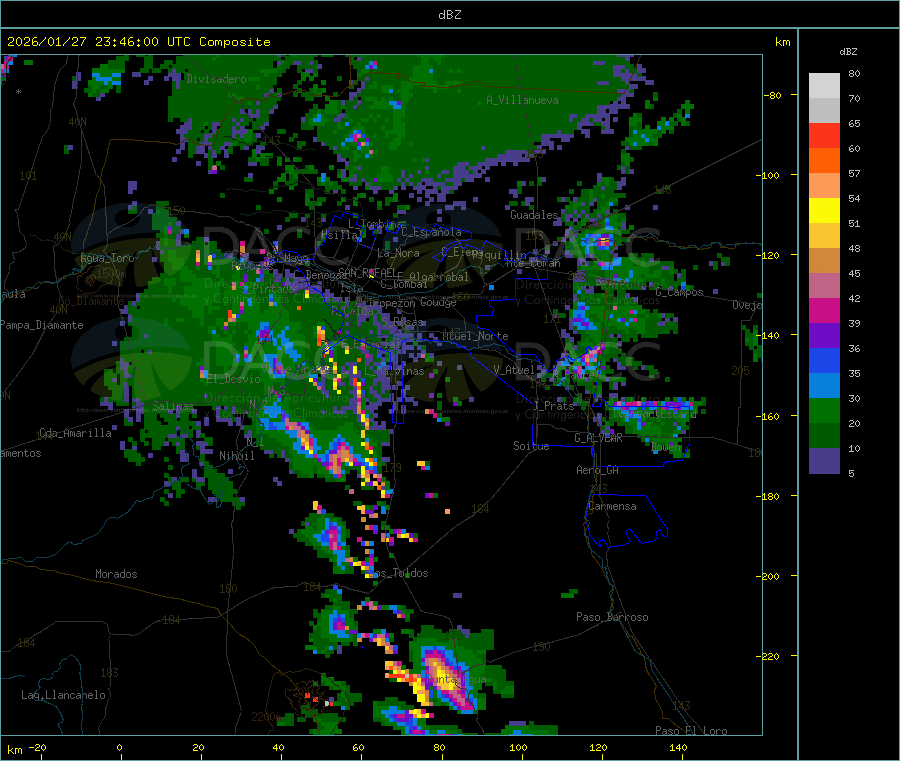
Task: Click the 'C_Espanola' map label
Action: pyautogui.click(x=431, y=232)
